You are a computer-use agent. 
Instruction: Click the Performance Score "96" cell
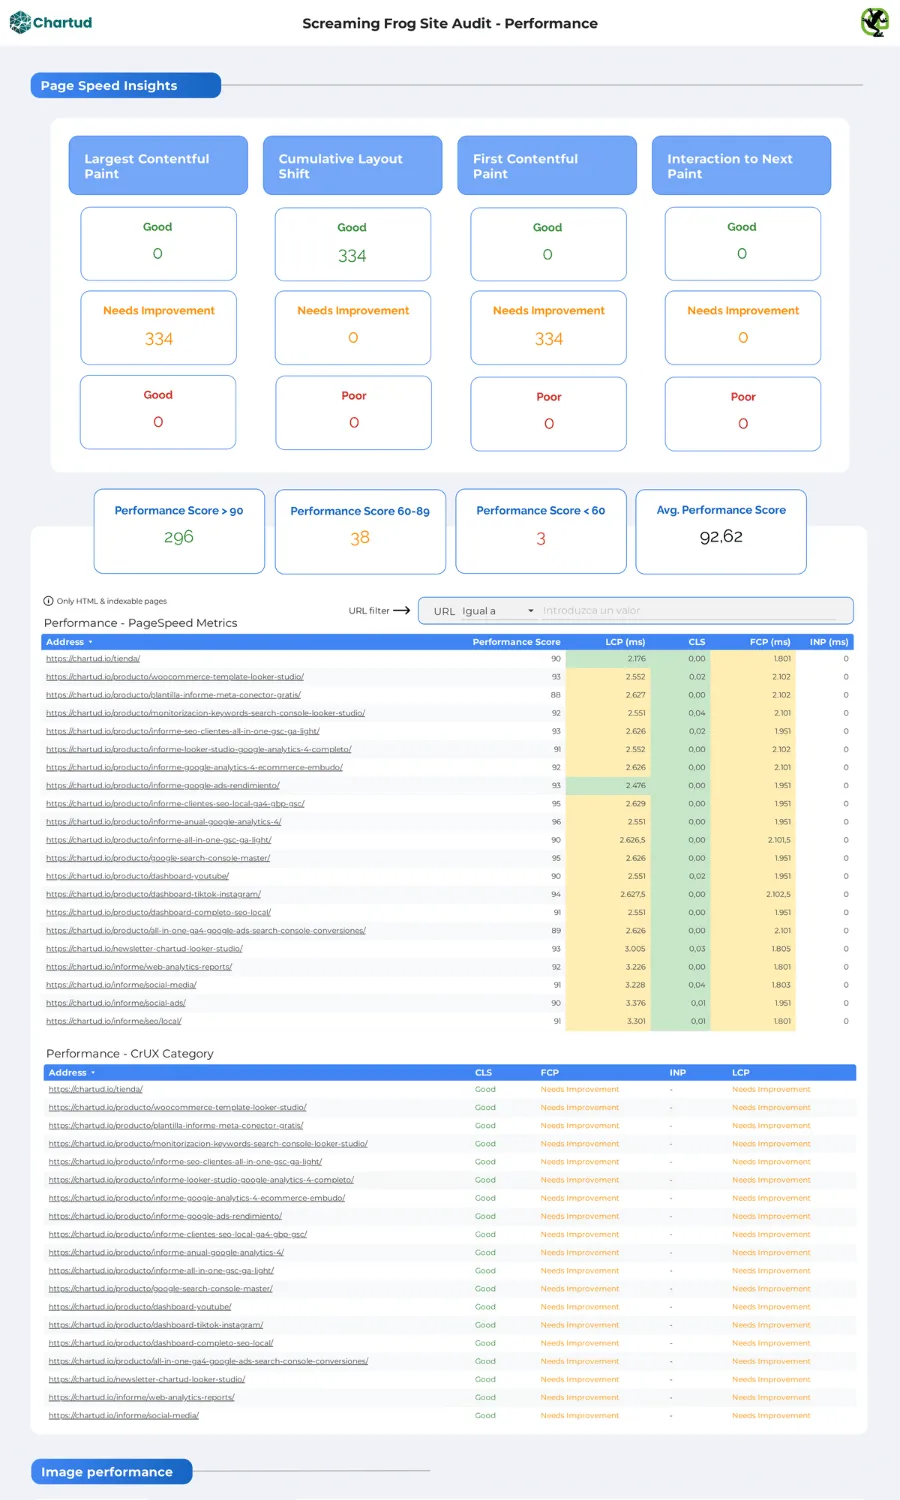[556, 822]
